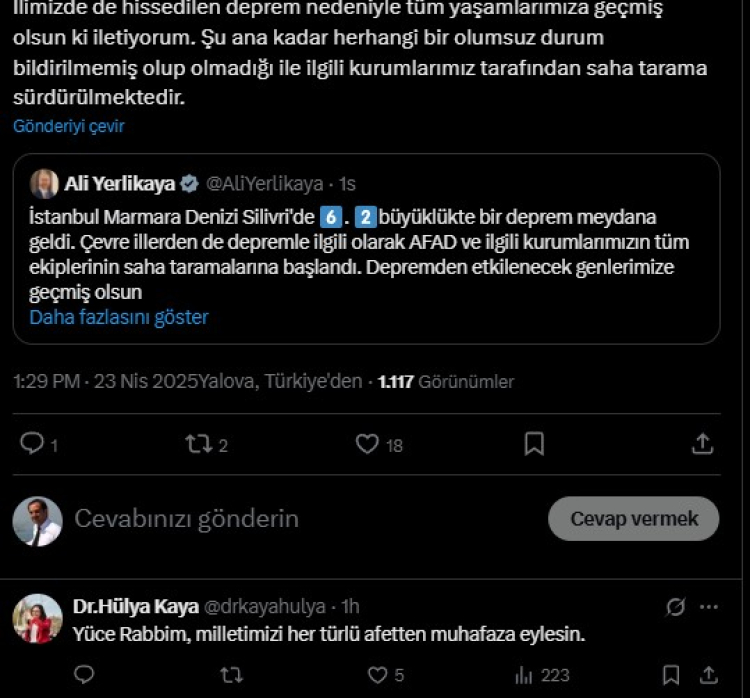
Task: Expand quoted post with 'Daha fazlasını göster'
Action: point(119,317)
